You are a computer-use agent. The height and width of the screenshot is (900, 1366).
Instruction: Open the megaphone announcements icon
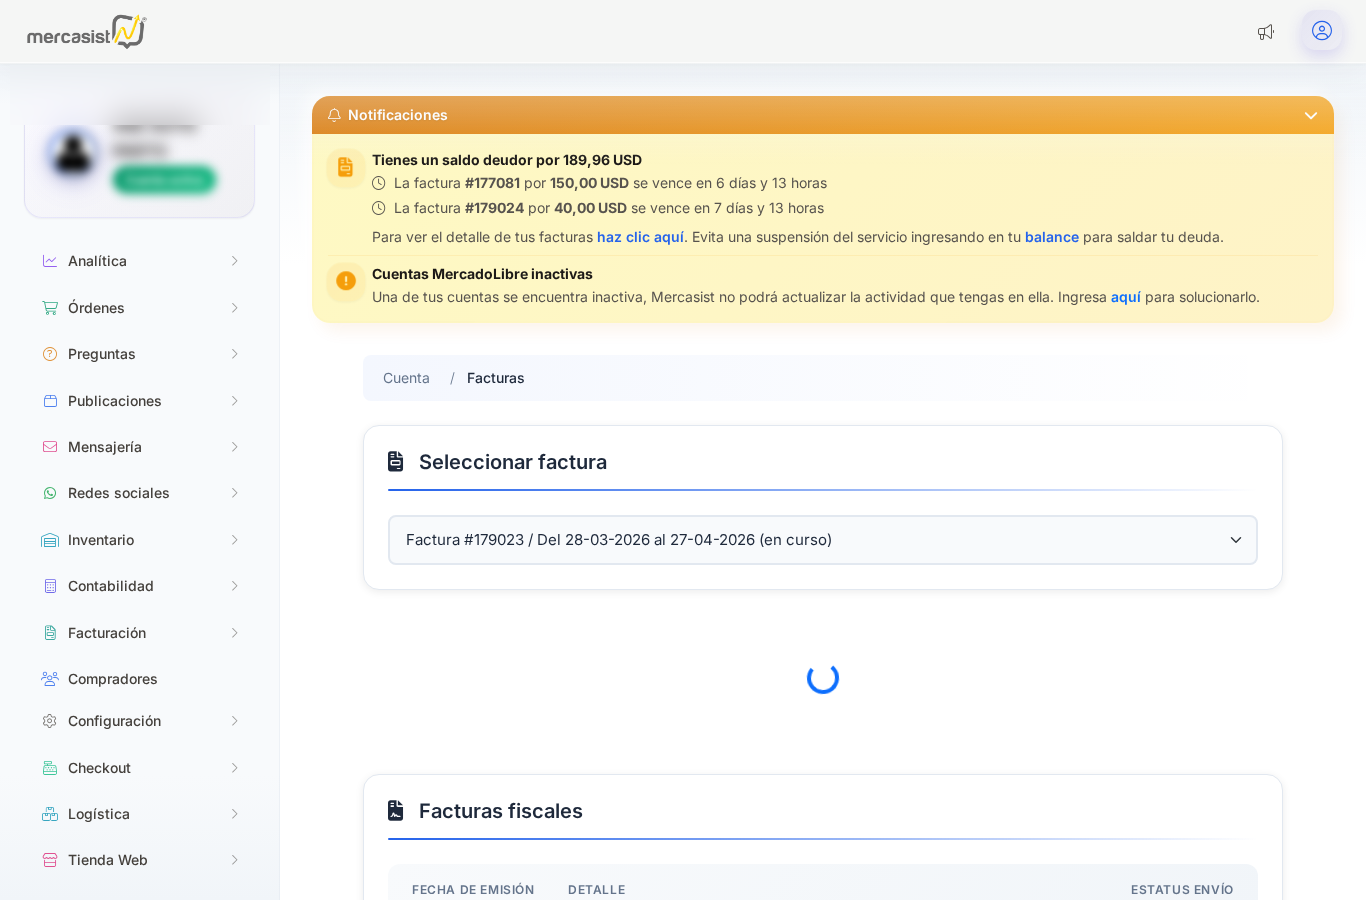click(x=1266, y=32)
